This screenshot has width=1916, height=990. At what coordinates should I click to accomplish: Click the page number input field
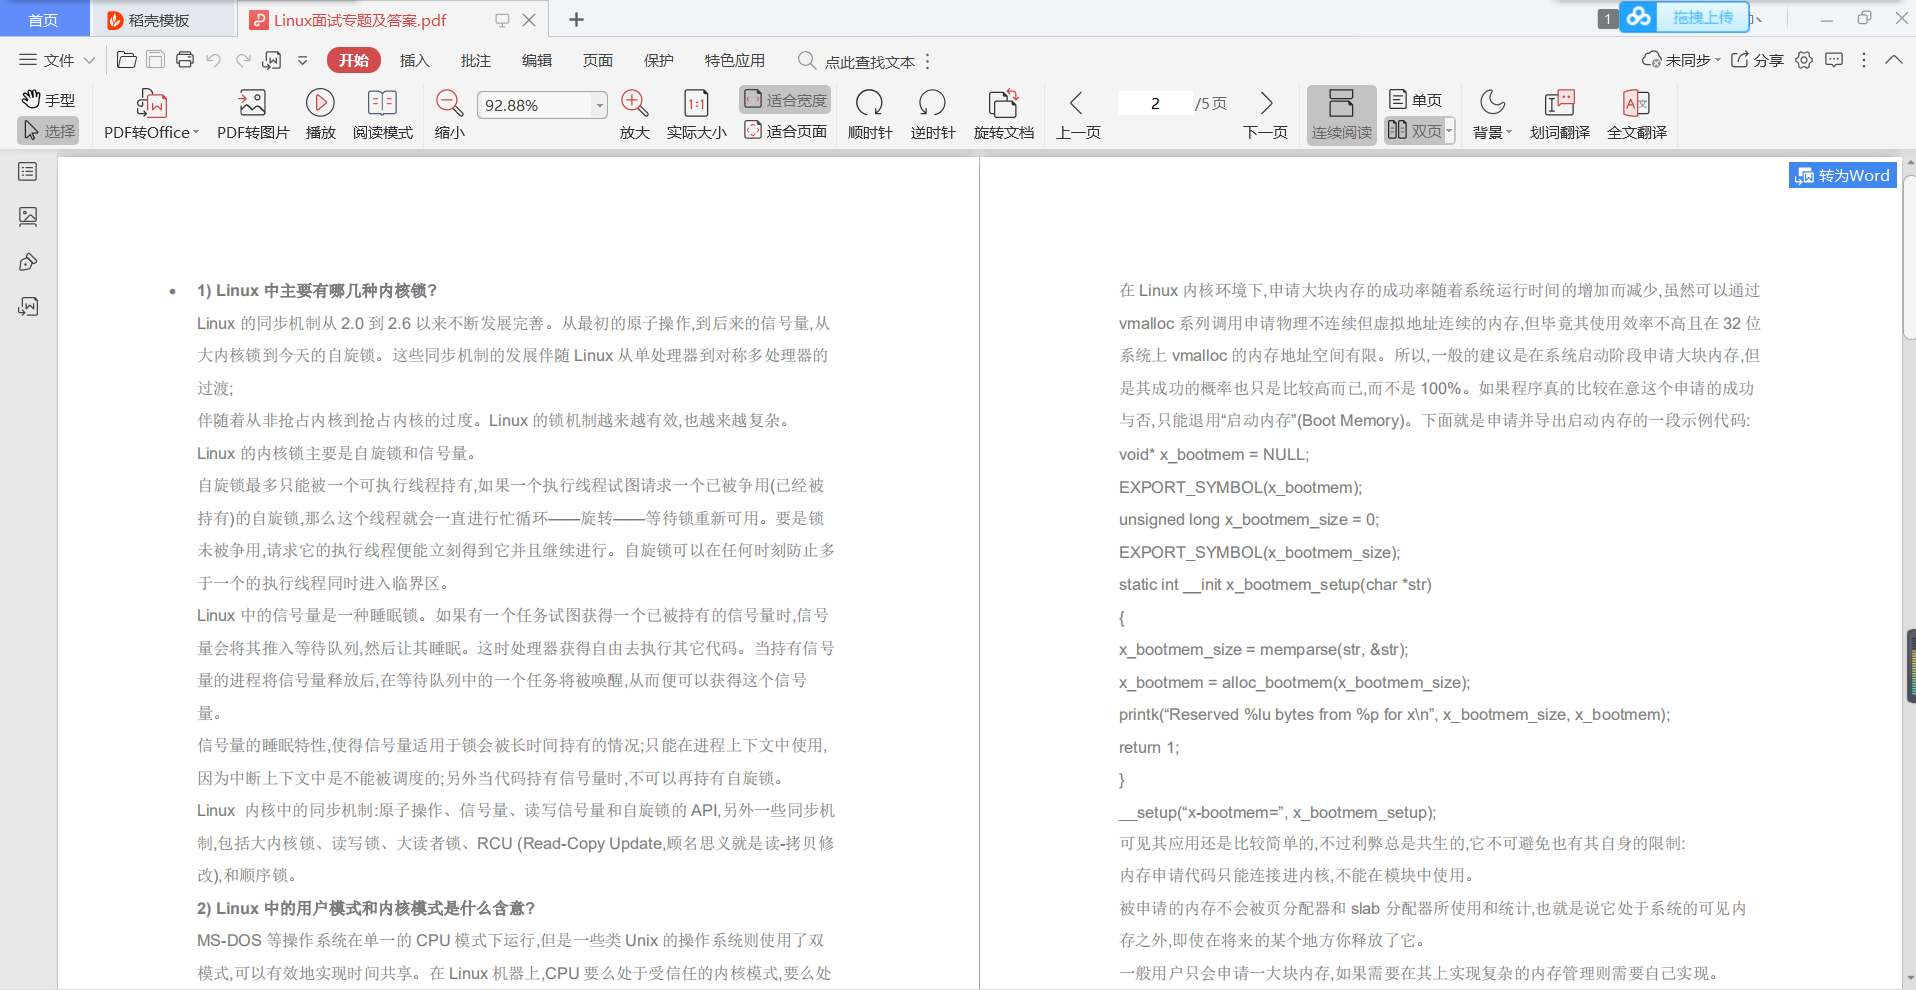point(1155,103)
